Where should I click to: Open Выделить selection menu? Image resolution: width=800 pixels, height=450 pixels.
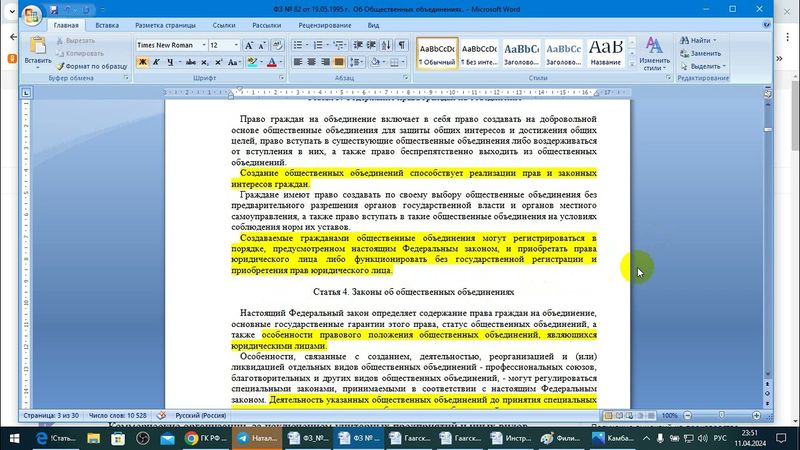point(703,66)
